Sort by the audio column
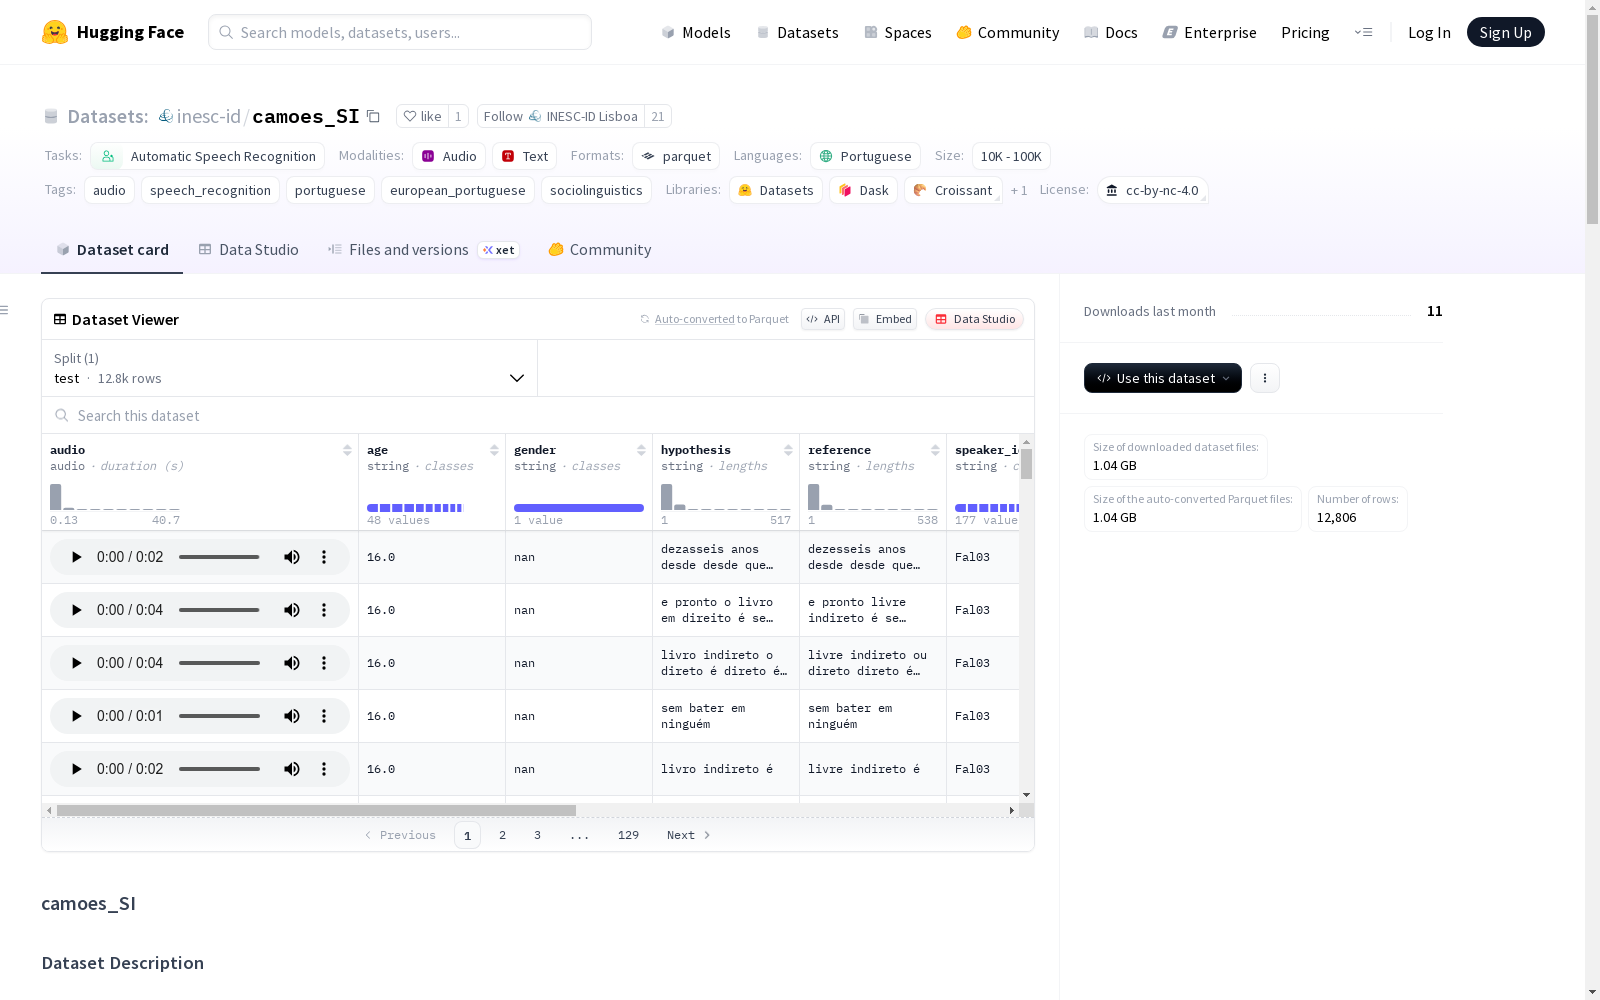Viewport: 1600px width, 1000px height. point(347,450)
